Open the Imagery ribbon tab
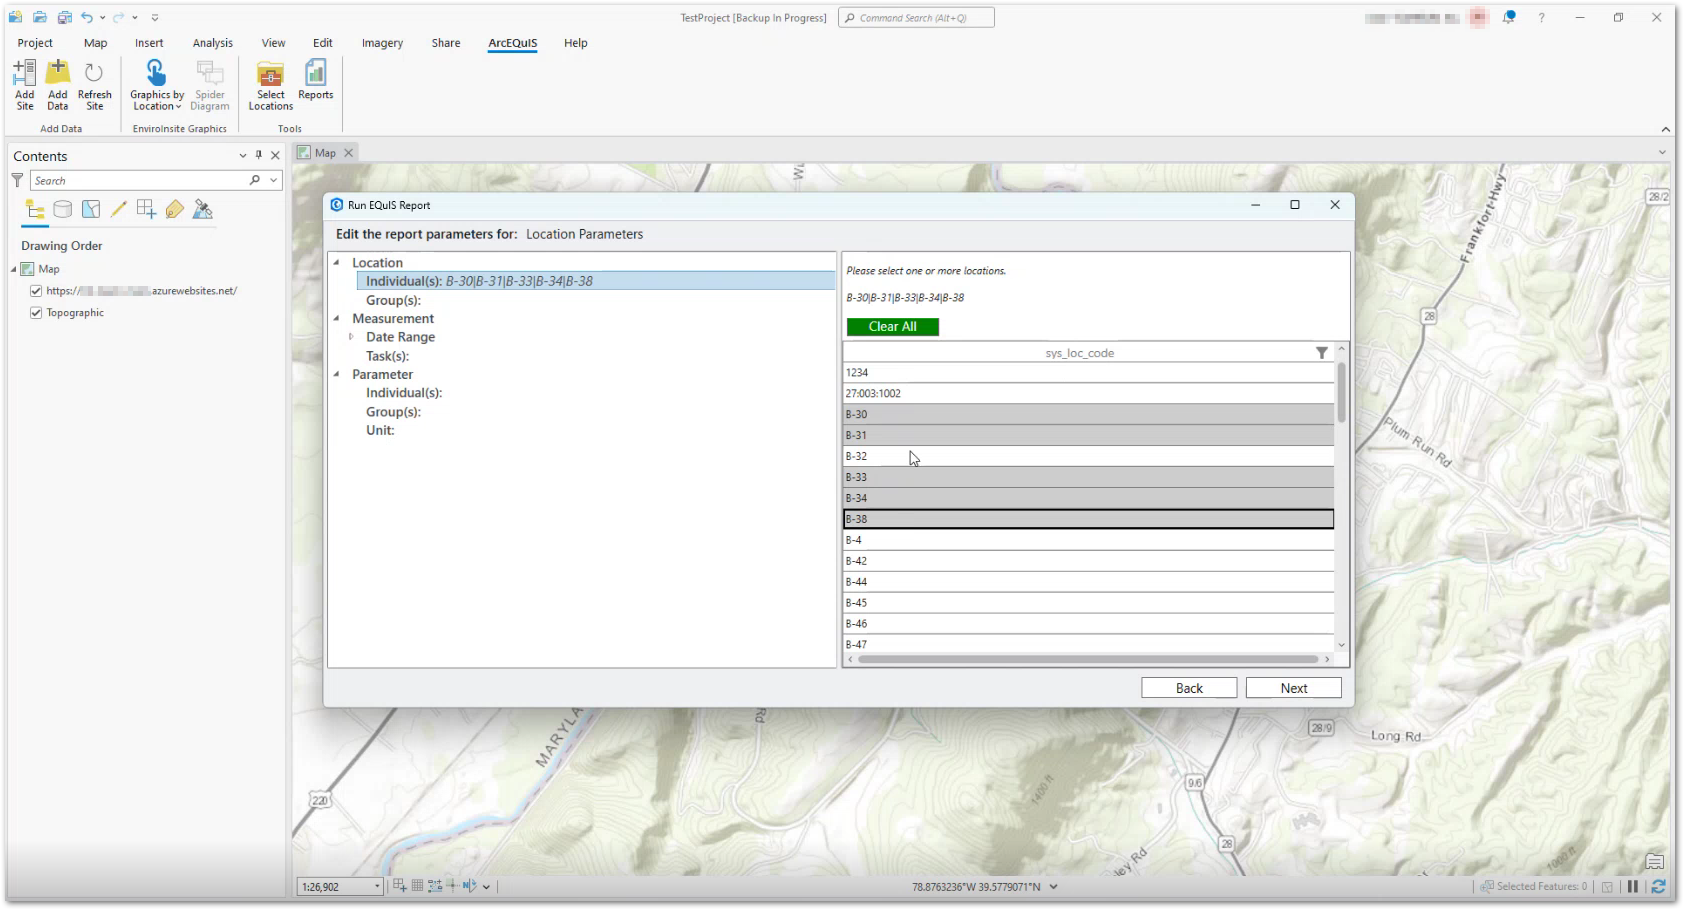This screenshot has height=910, width=1684. 382,43
